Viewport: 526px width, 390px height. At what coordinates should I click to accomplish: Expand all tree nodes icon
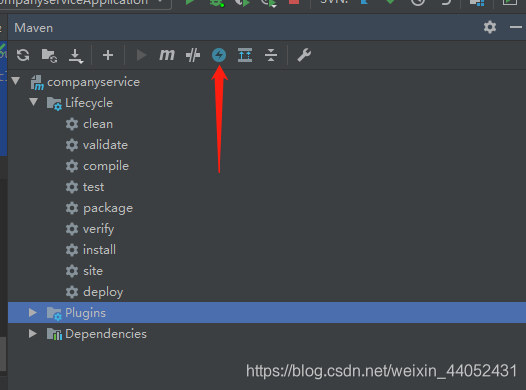coord(245,55)
